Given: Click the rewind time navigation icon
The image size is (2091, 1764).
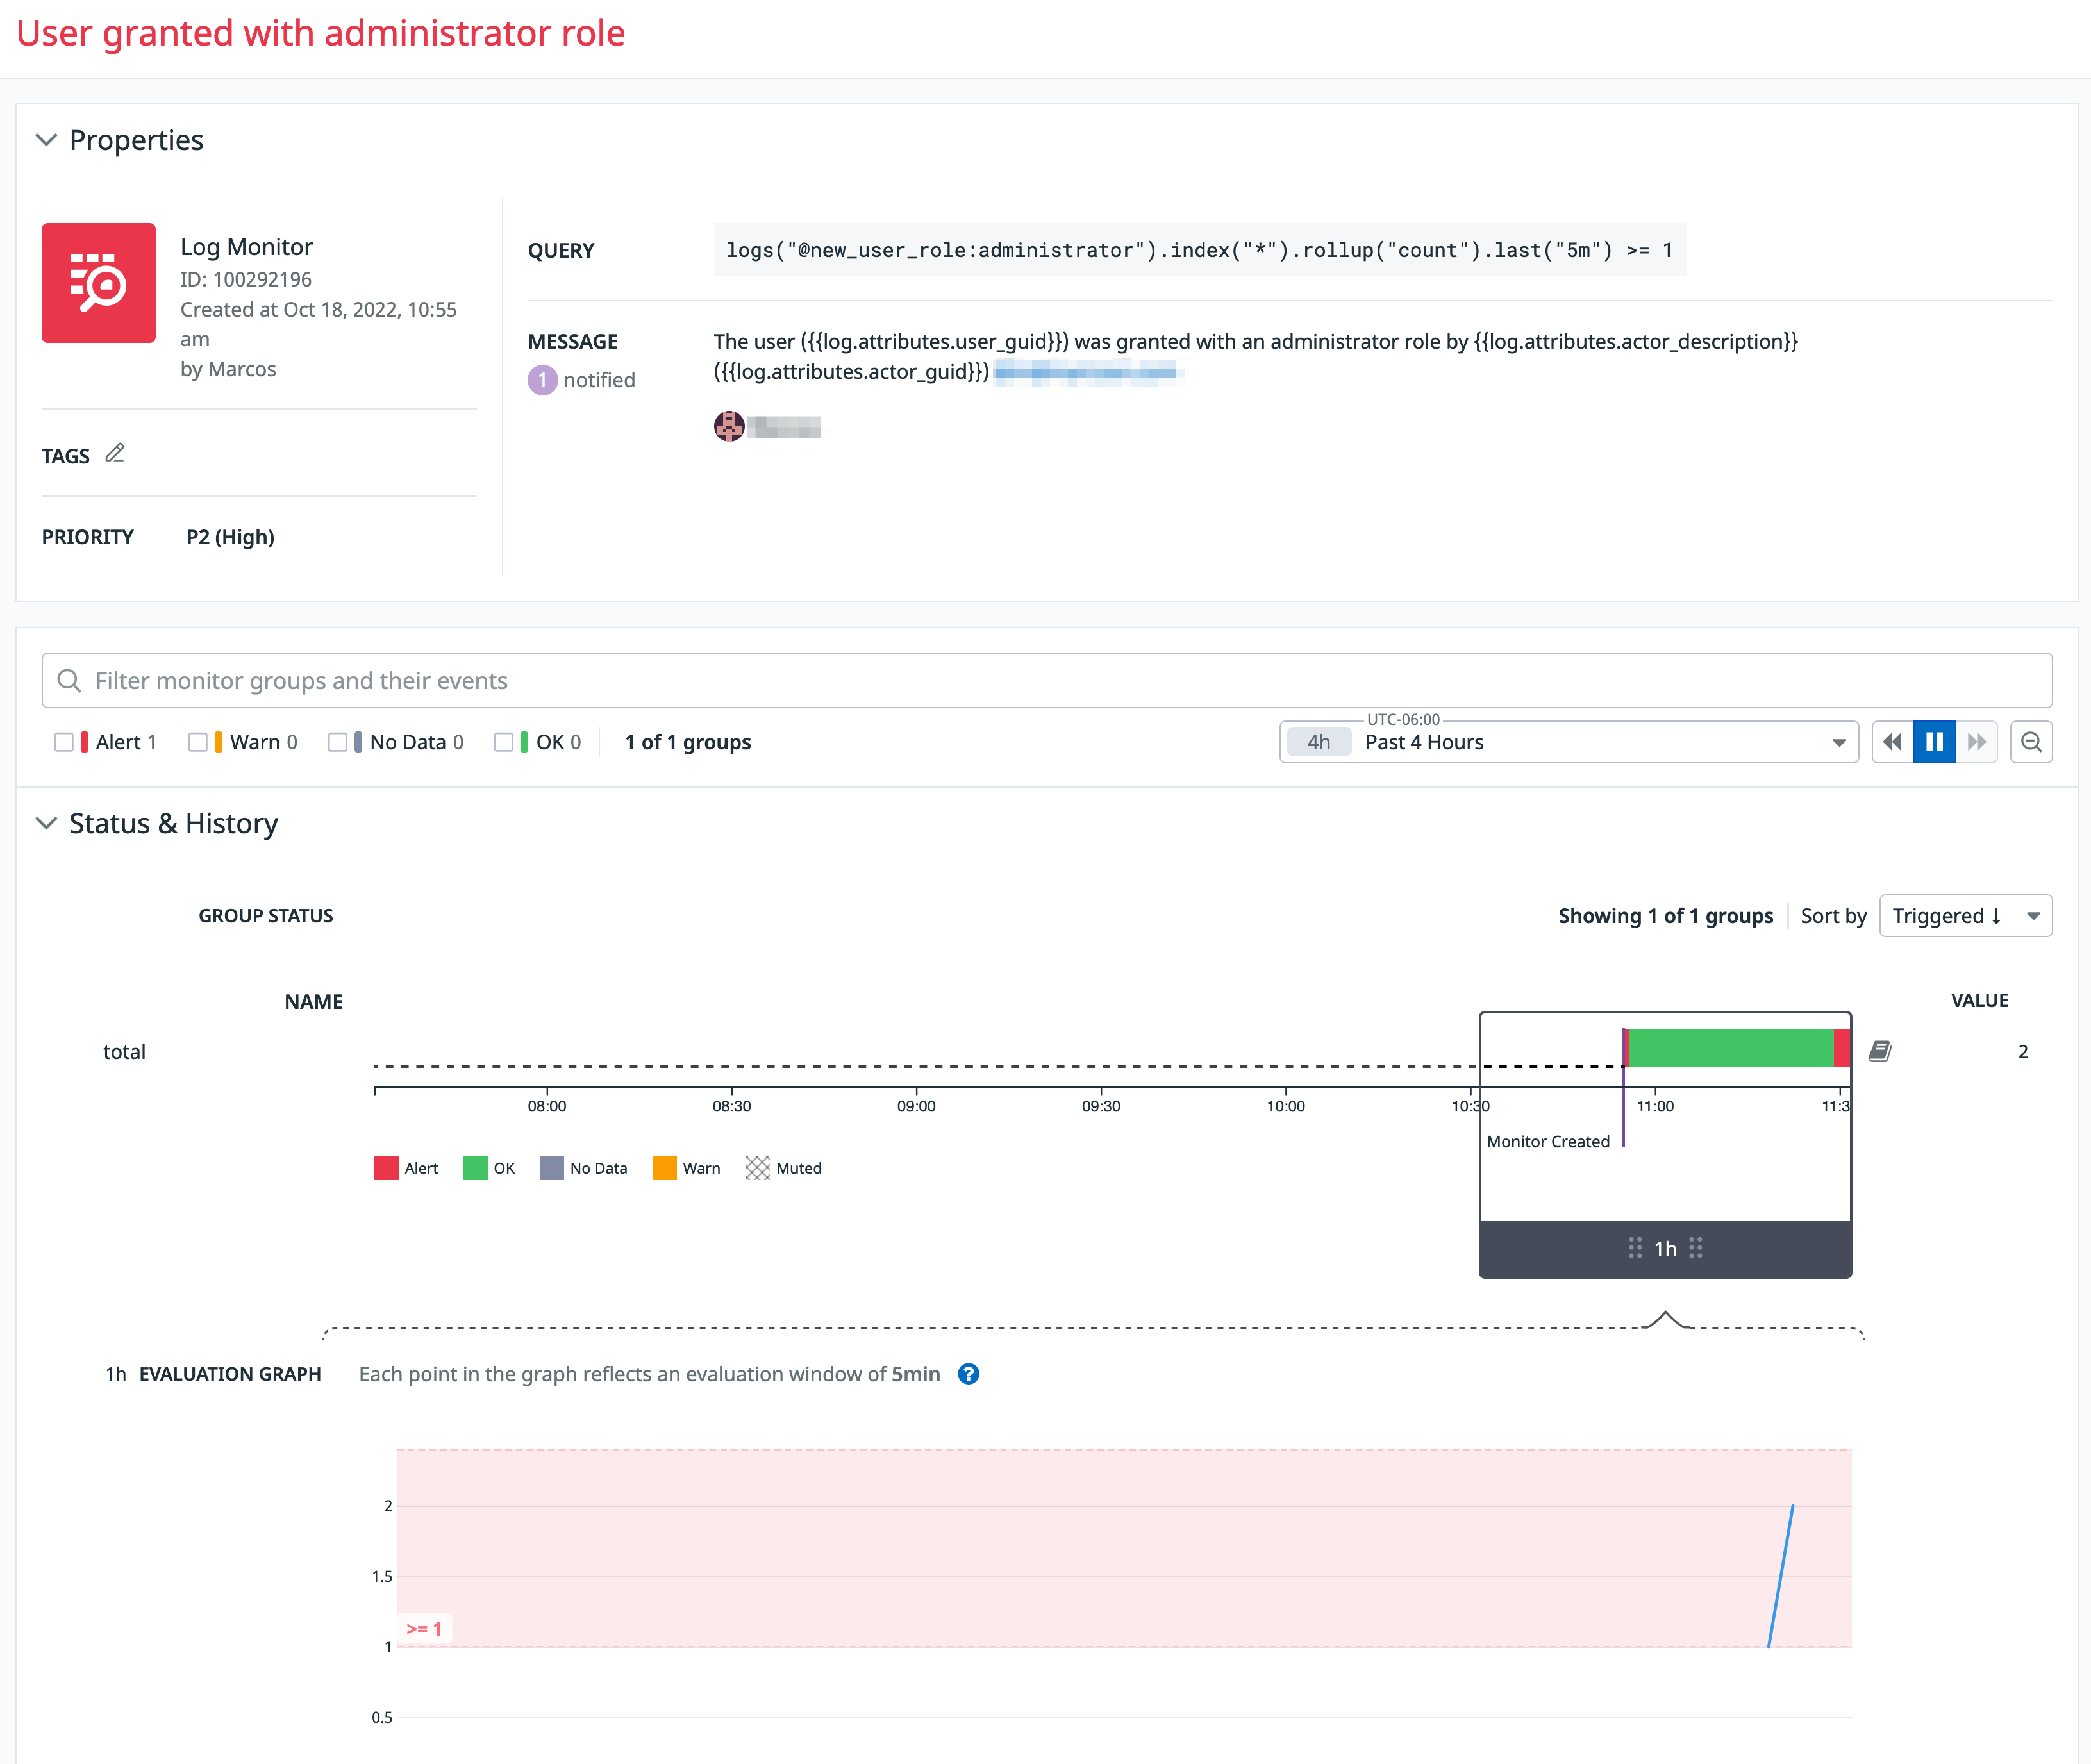Looking at the screenshot, I should [1892, 741].
